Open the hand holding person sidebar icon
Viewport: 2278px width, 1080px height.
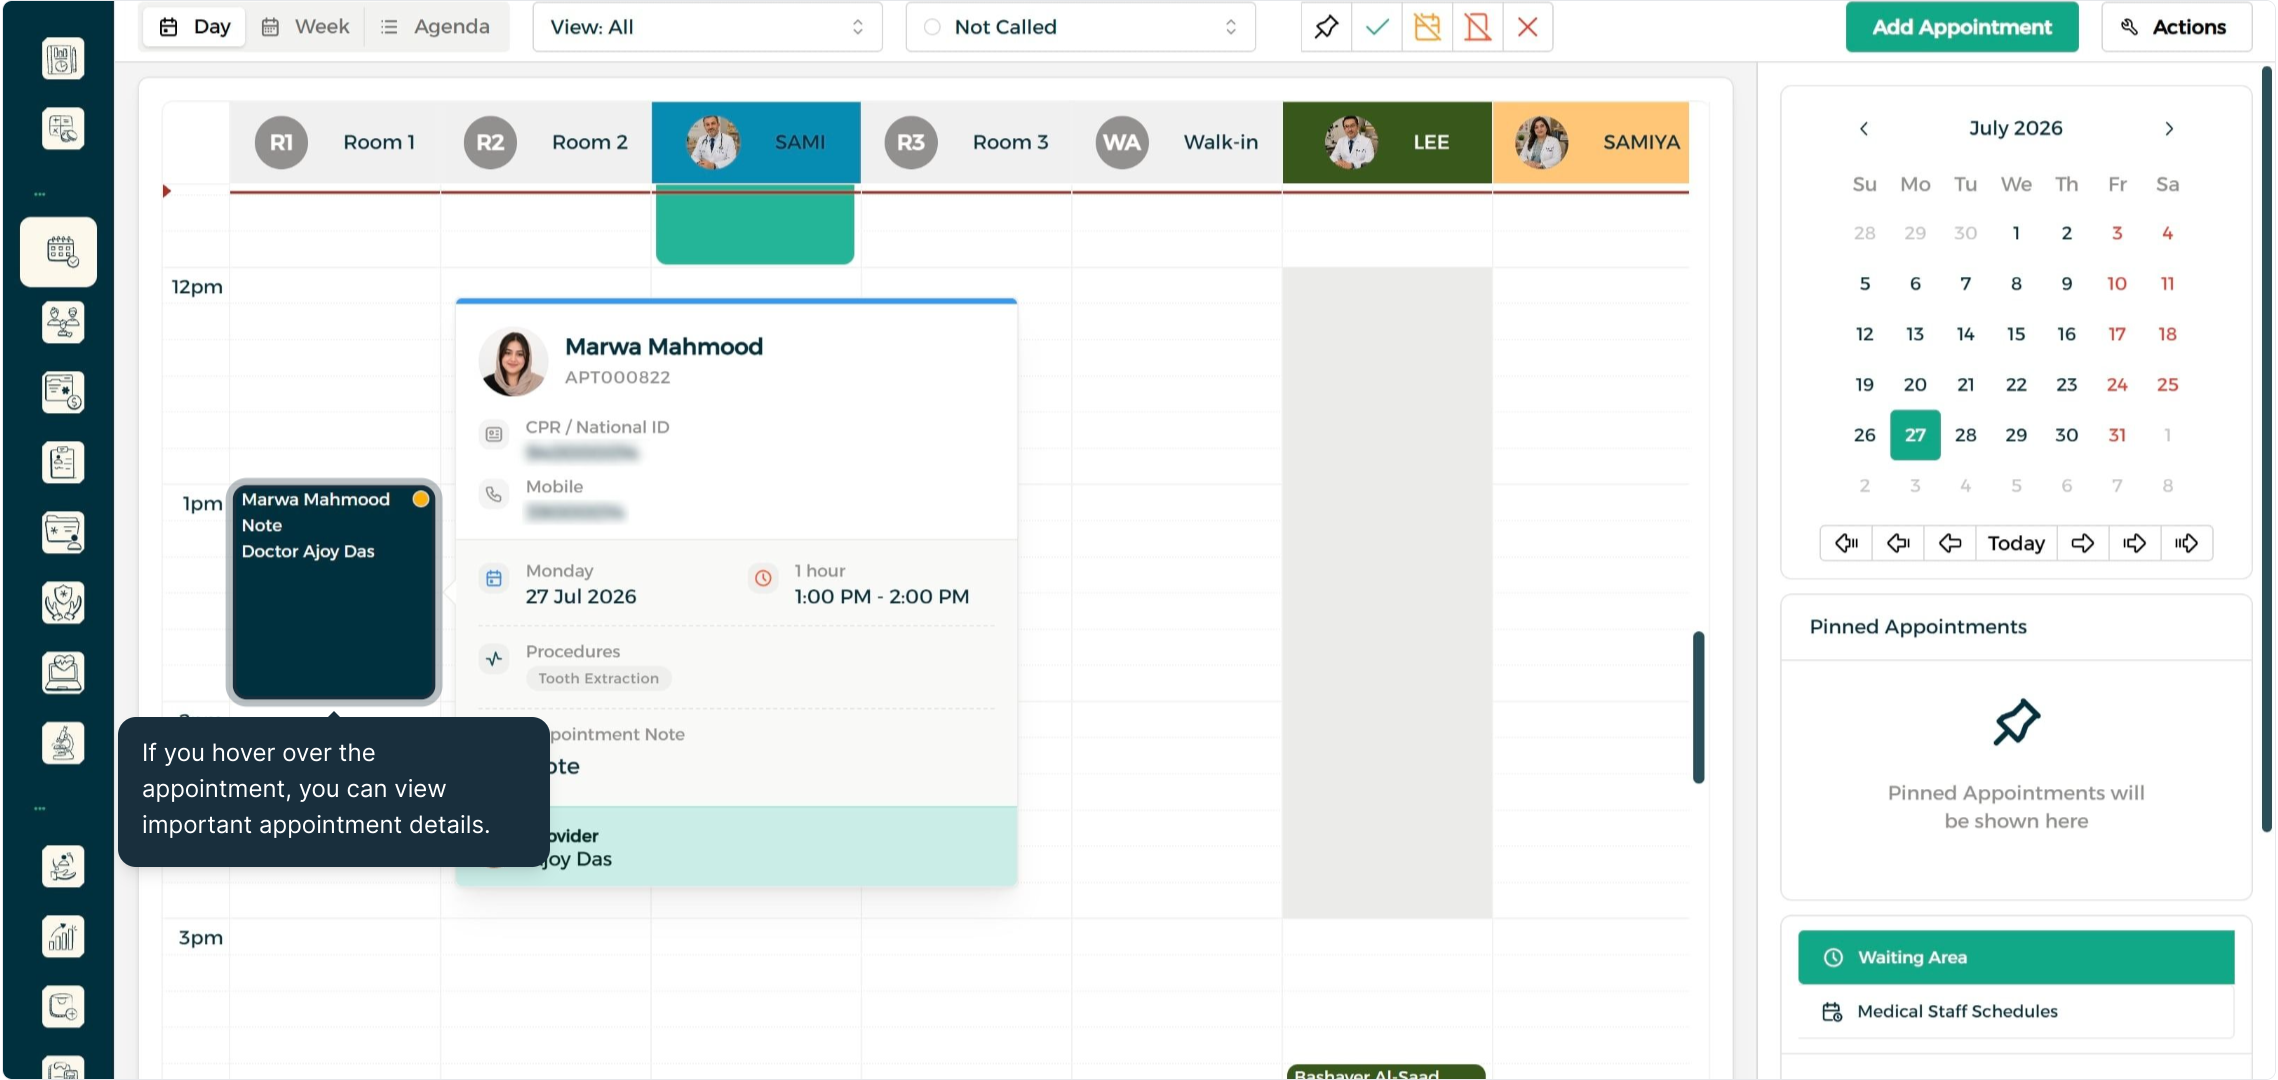coord(63,867)
